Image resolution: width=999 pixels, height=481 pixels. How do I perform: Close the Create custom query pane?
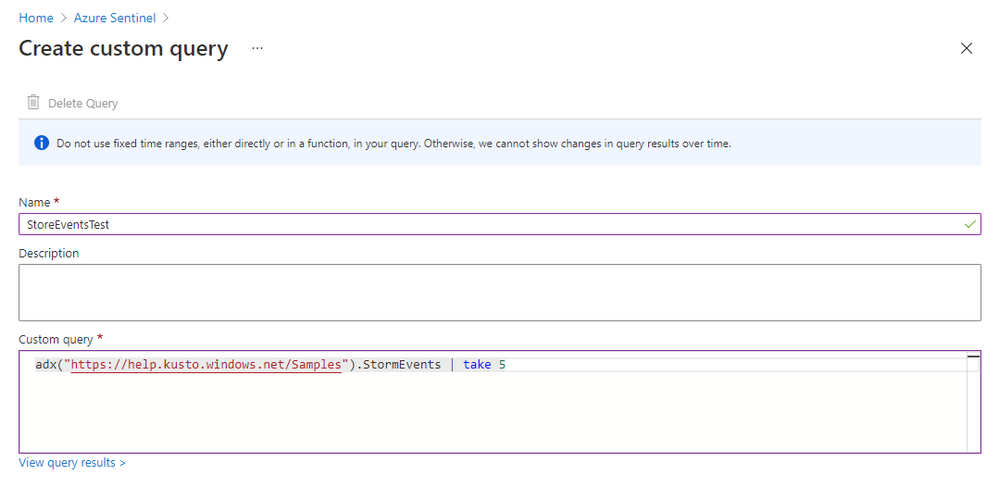point(967,48)
